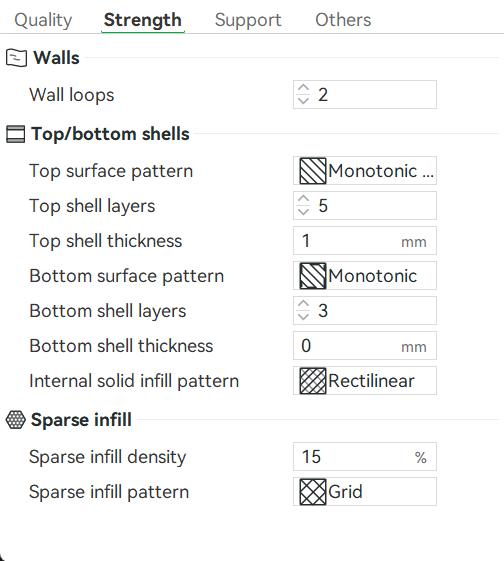Decrease Wall loops with down arrow
This screenshot has width=504, height=561.
tap(303, 100)
